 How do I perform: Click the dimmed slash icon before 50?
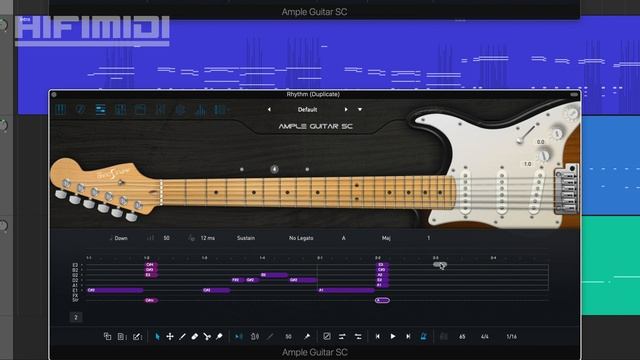270,336
